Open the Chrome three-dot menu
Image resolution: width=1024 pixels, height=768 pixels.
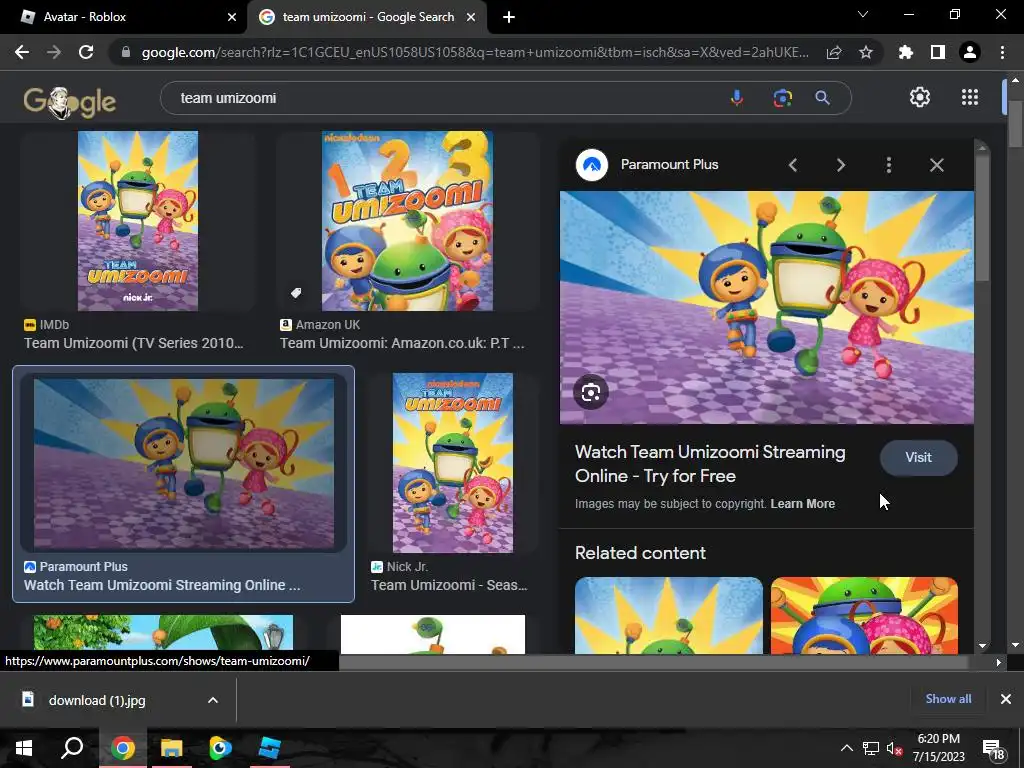pos(1002,52)
